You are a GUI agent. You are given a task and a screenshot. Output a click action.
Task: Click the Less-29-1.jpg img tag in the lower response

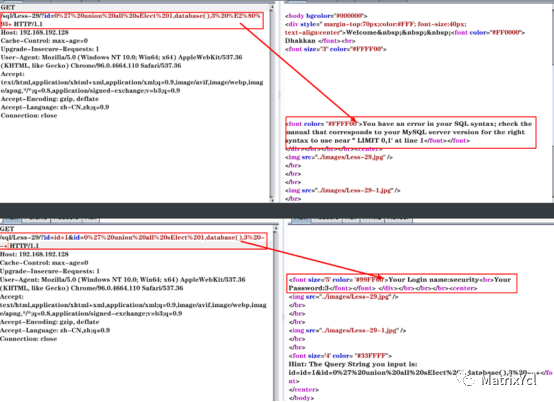347,330
